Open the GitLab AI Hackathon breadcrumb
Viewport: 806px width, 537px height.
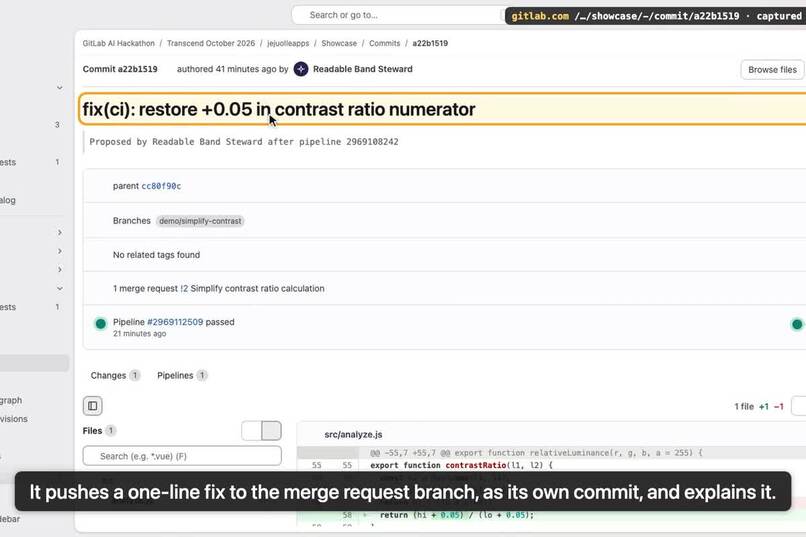click(119, 43)
